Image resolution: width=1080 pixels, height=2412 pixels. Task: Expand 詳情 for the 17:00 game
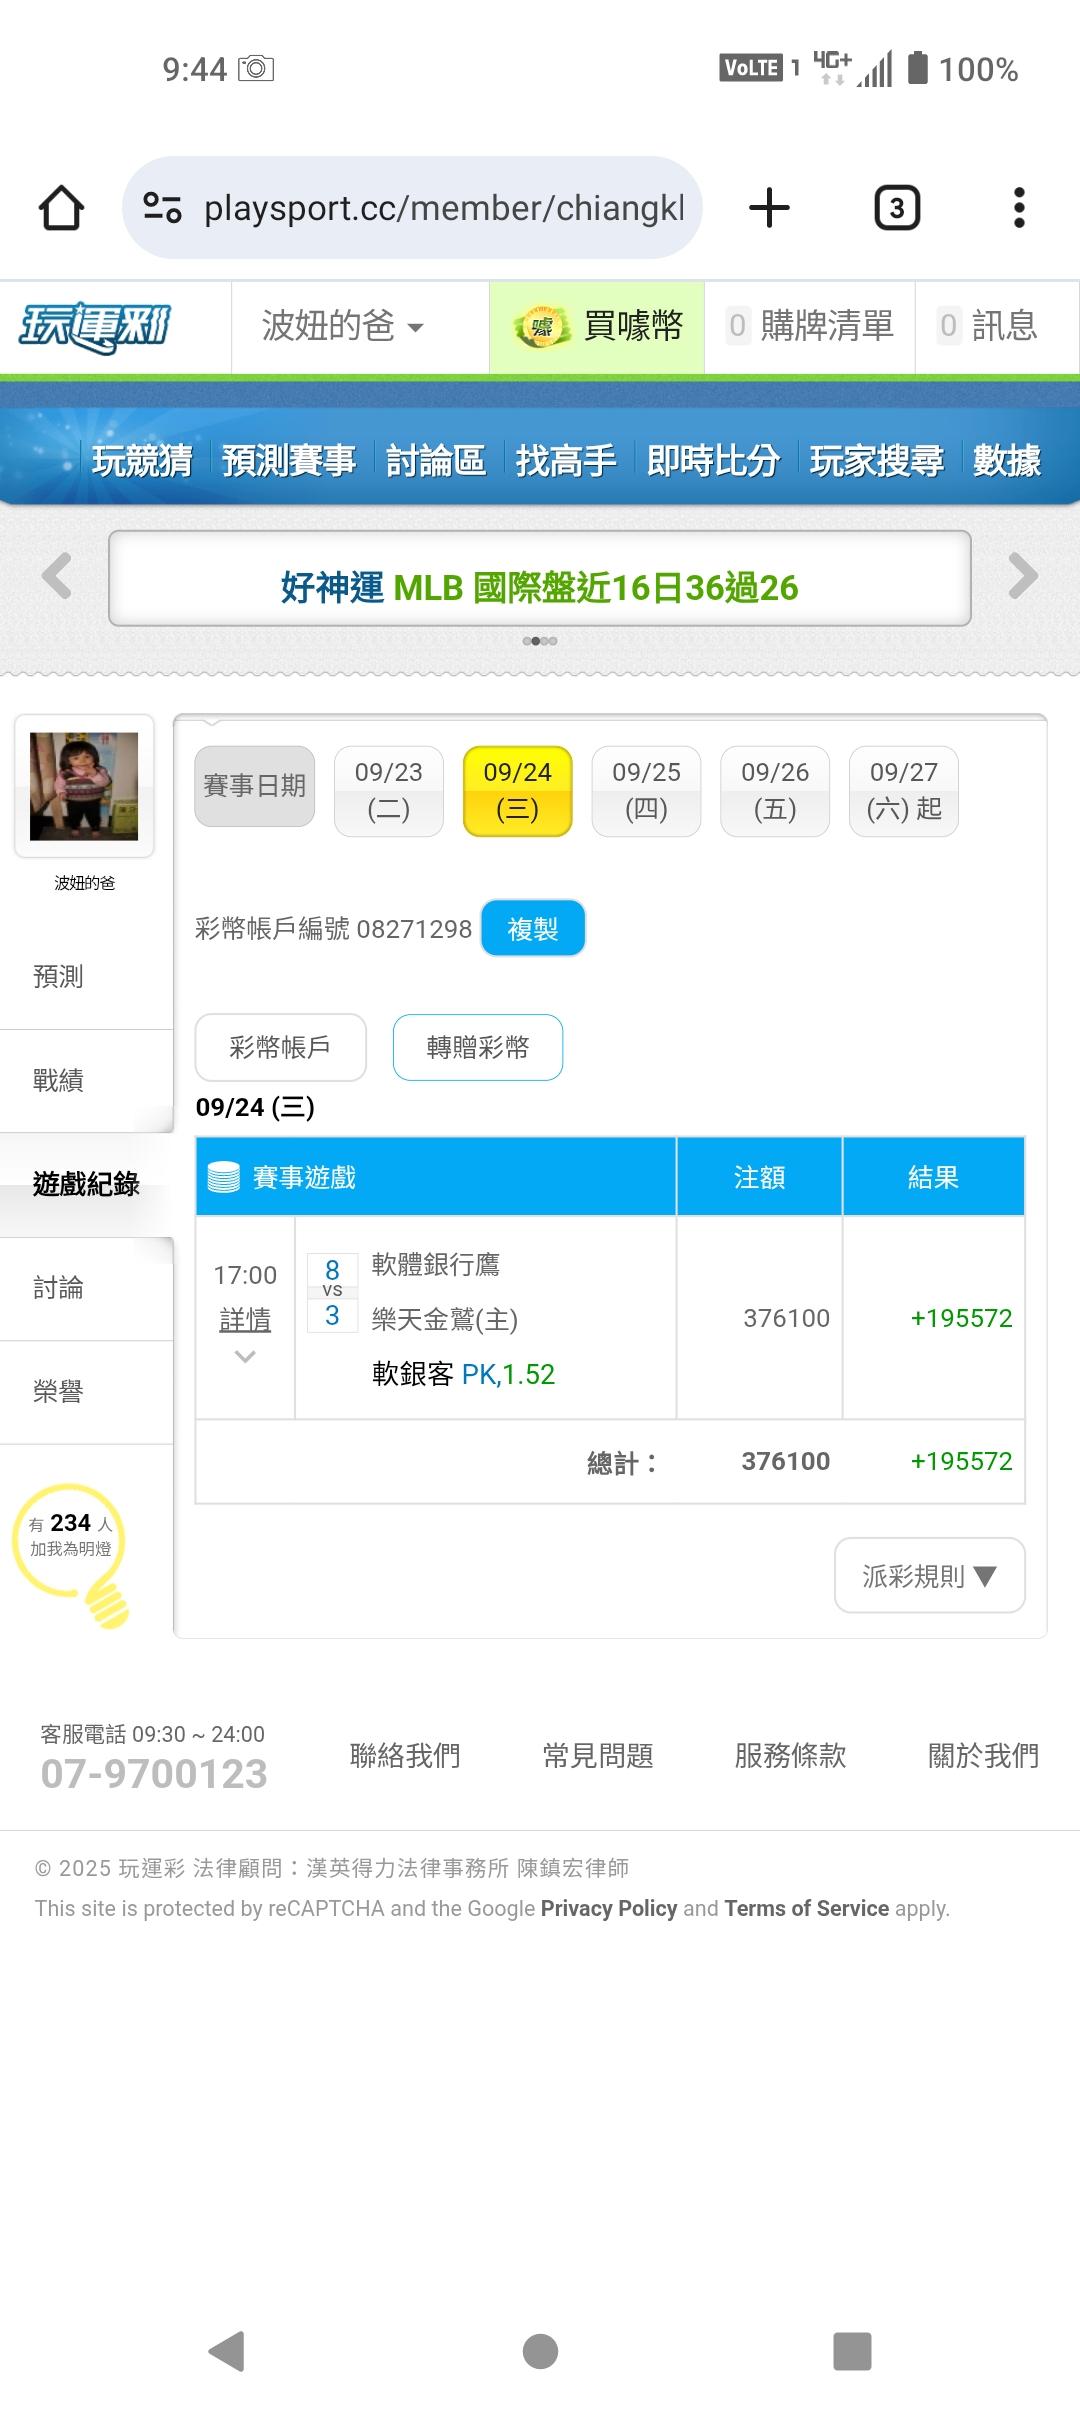pos(245,1320)
